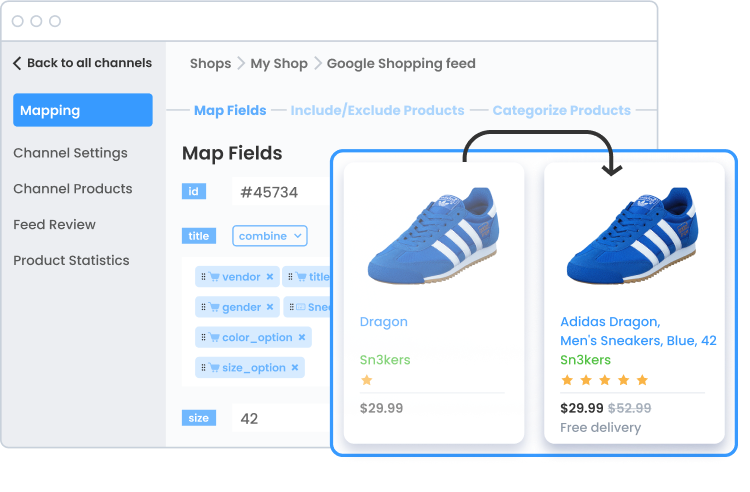
Task: Open Channel Products section
Action: (x=72, y=189)
